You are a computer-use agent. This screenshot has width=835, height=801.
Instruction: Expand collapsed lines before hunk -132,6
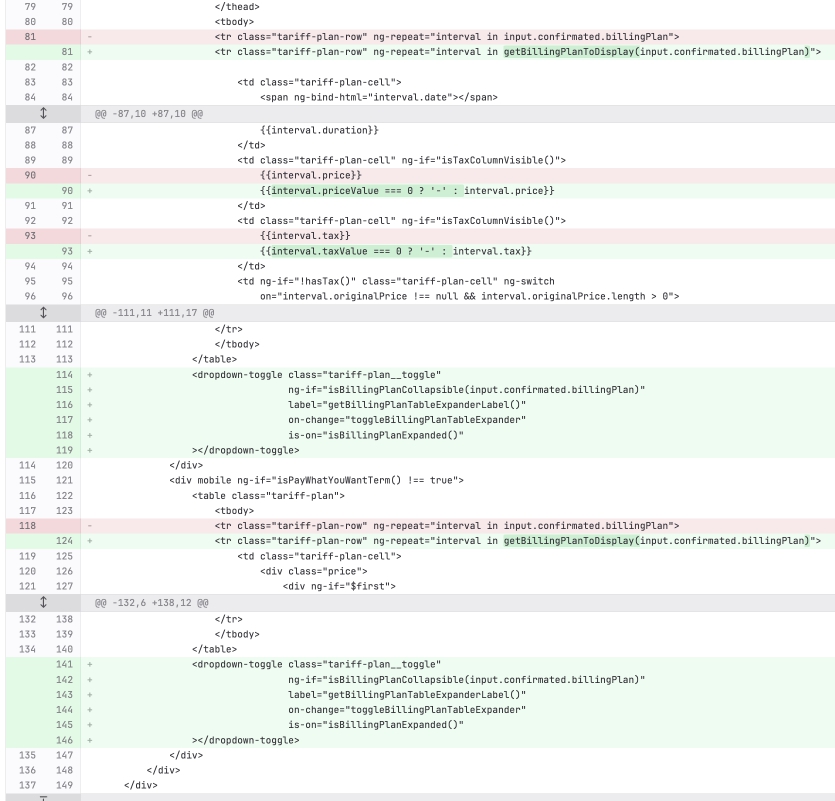tap(44, 602)
